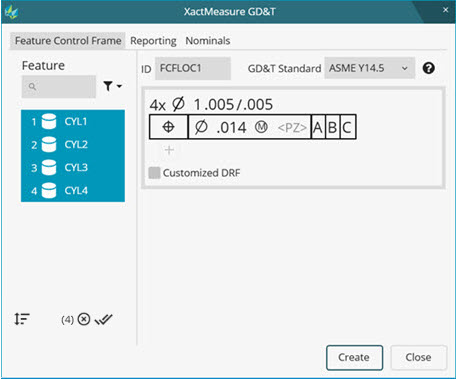Click the sort order icon
Viewport: 456px width, 379px height.
pos(22,319)
